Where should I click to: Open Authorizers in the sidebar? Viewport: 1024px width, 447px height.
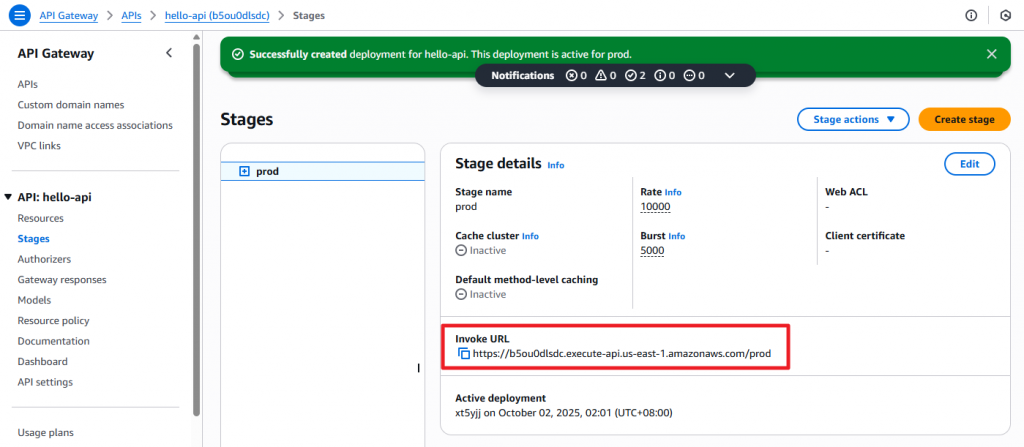click(44, 259)
